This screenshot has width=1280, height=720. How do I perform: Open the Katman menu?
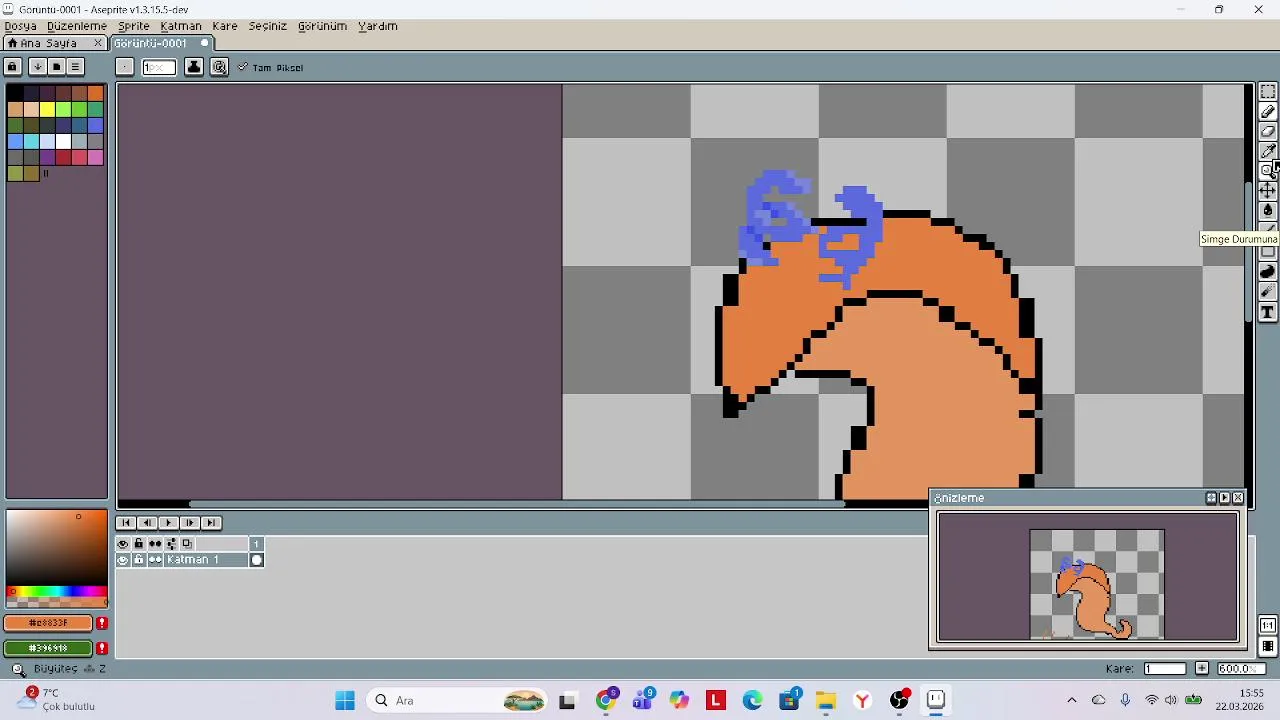point(181,26)
